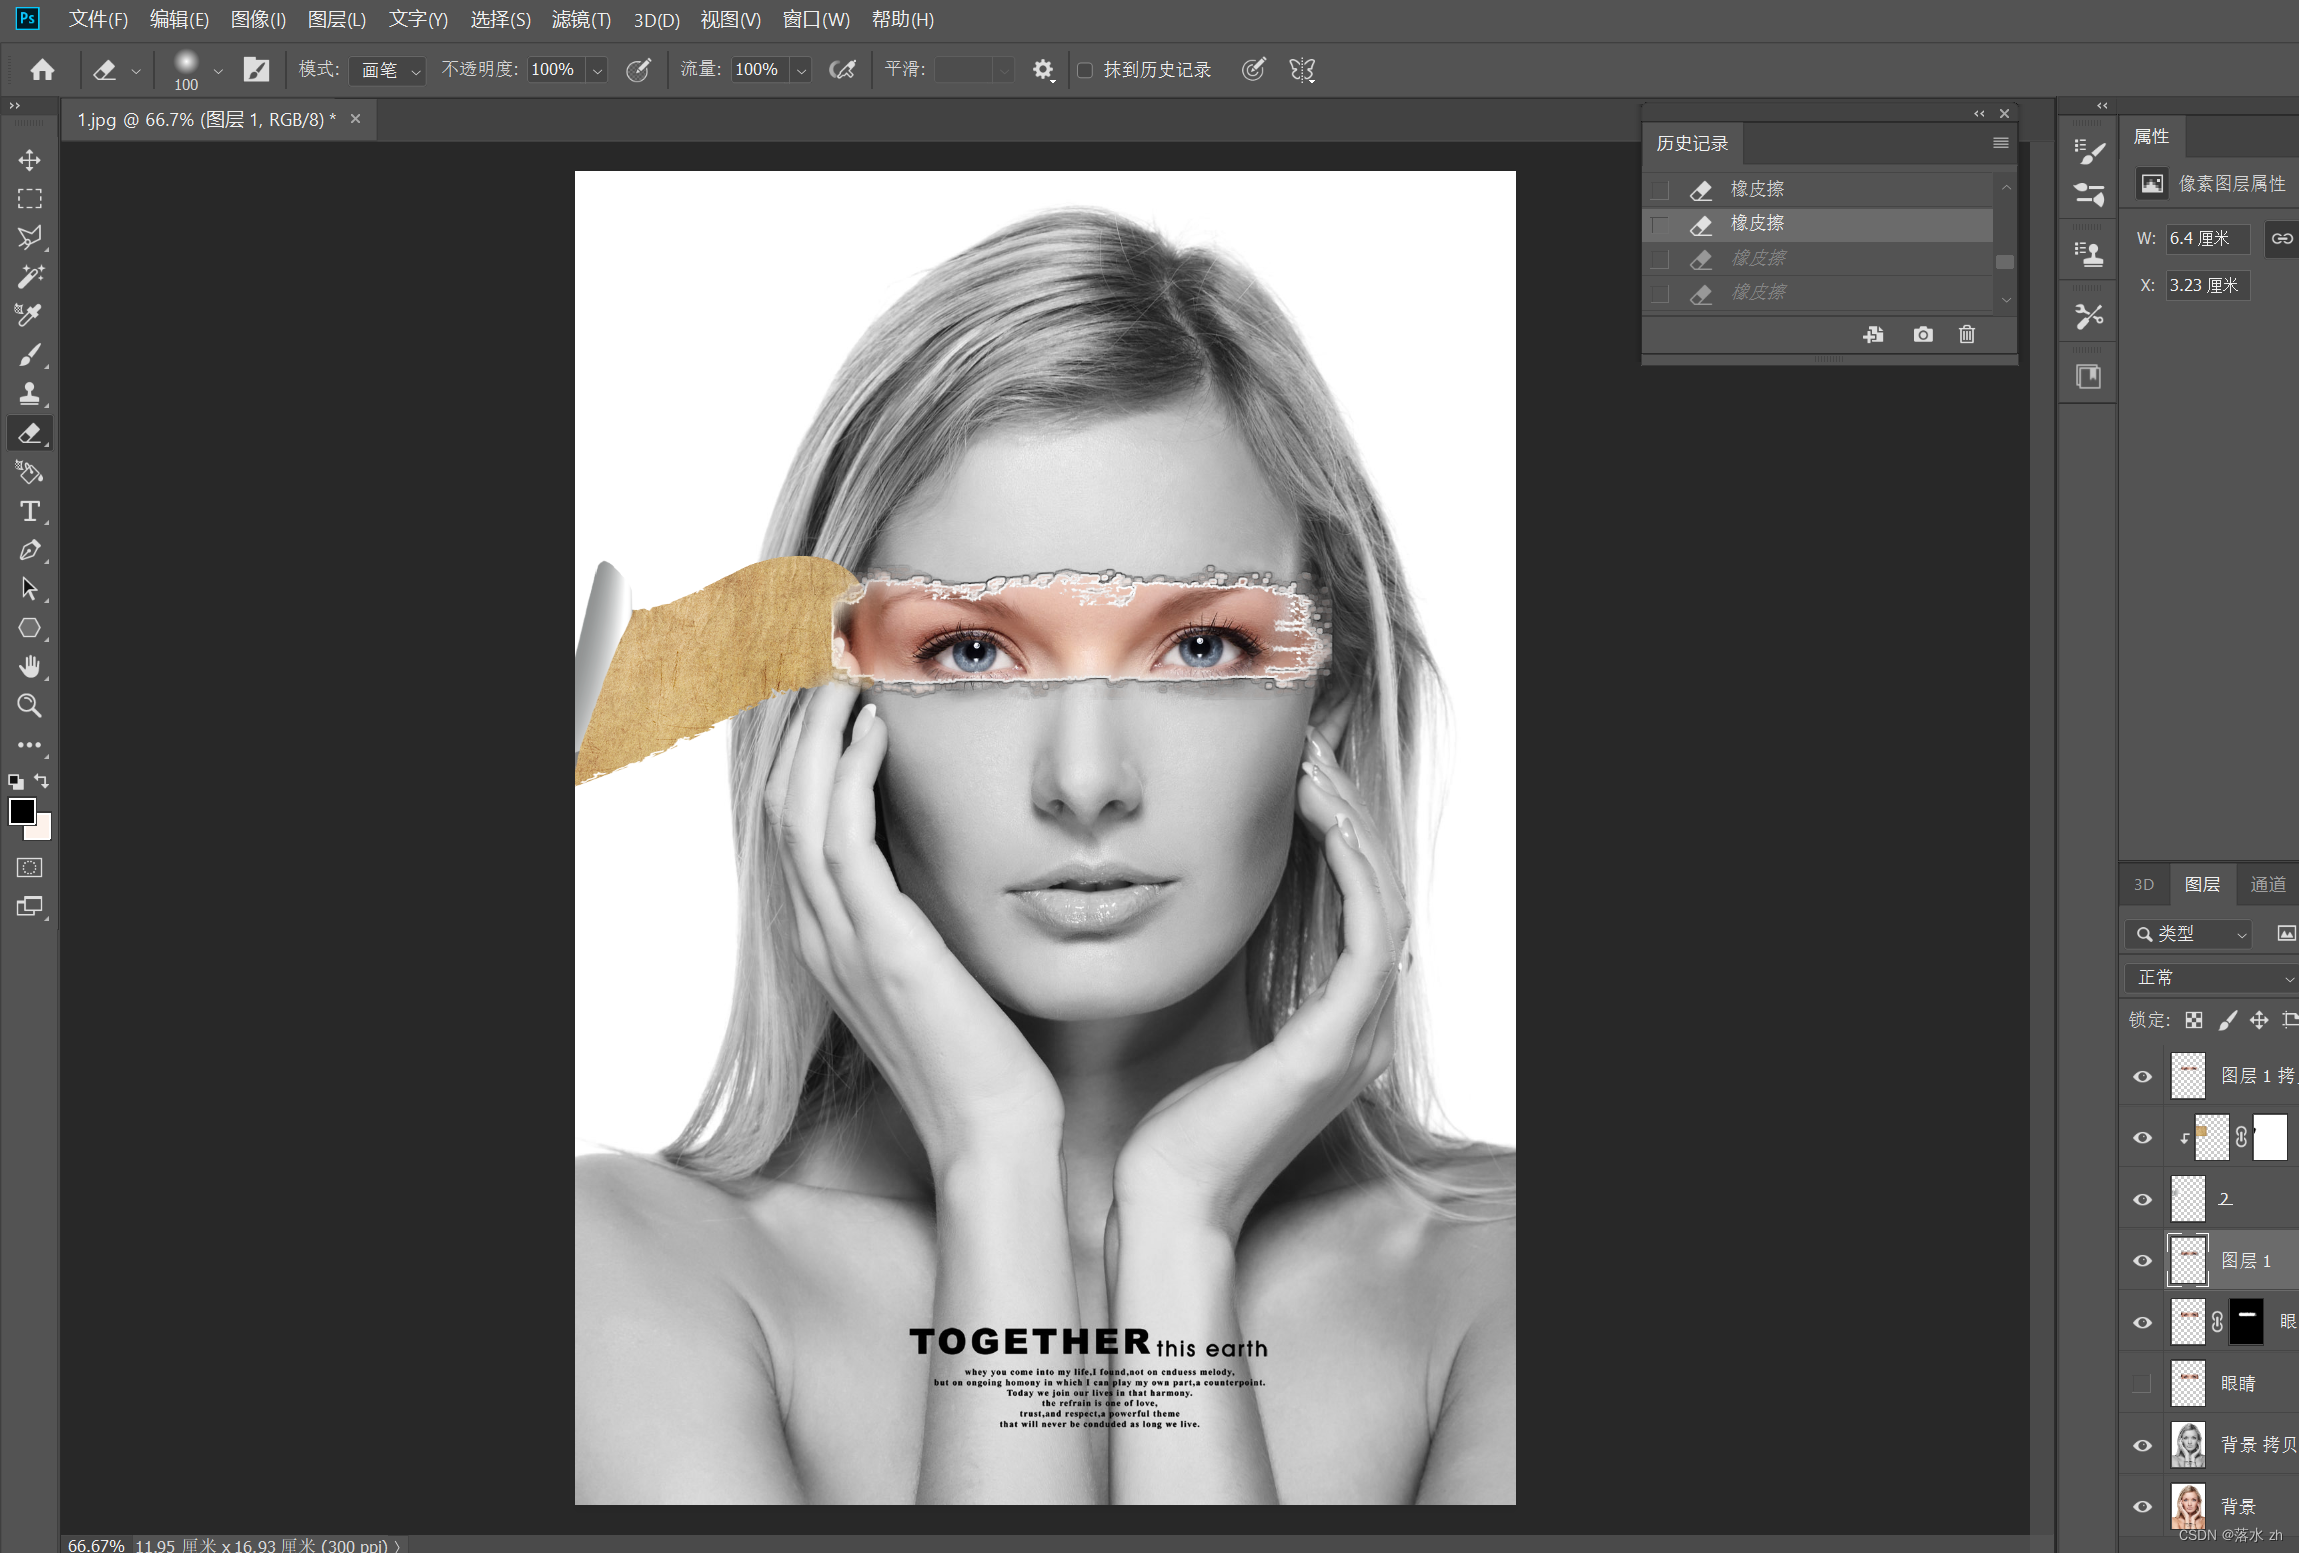Select the Pen tool
2299x1553 pixels.
point(29,550)
